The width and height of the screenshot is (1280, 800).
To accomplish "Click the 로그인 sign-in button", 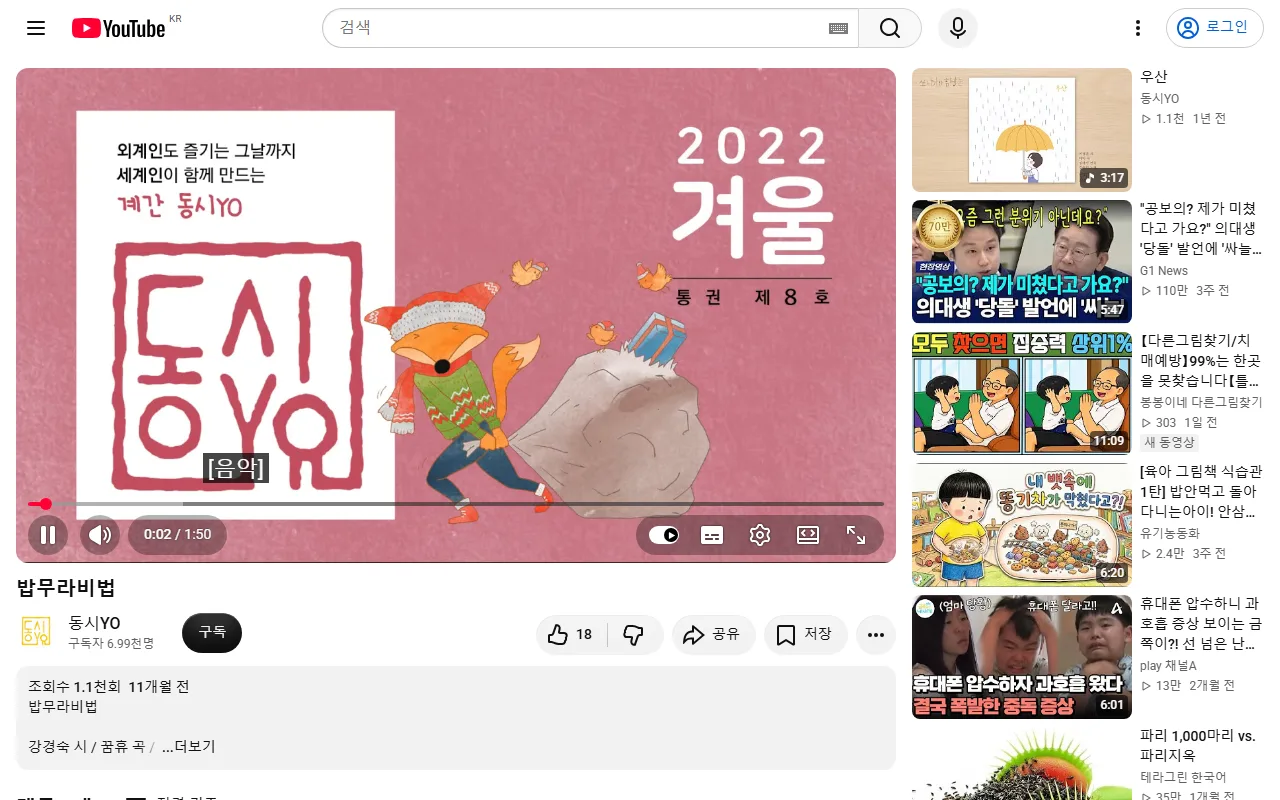I will coord(1214,28).
